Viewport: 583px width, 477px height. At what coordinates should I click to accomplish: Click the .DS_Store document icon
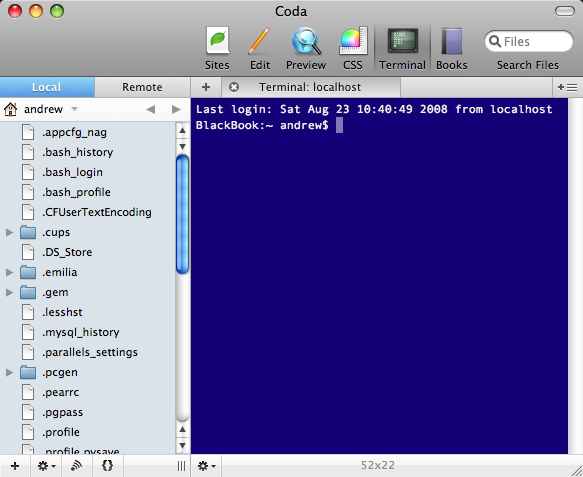28,252
